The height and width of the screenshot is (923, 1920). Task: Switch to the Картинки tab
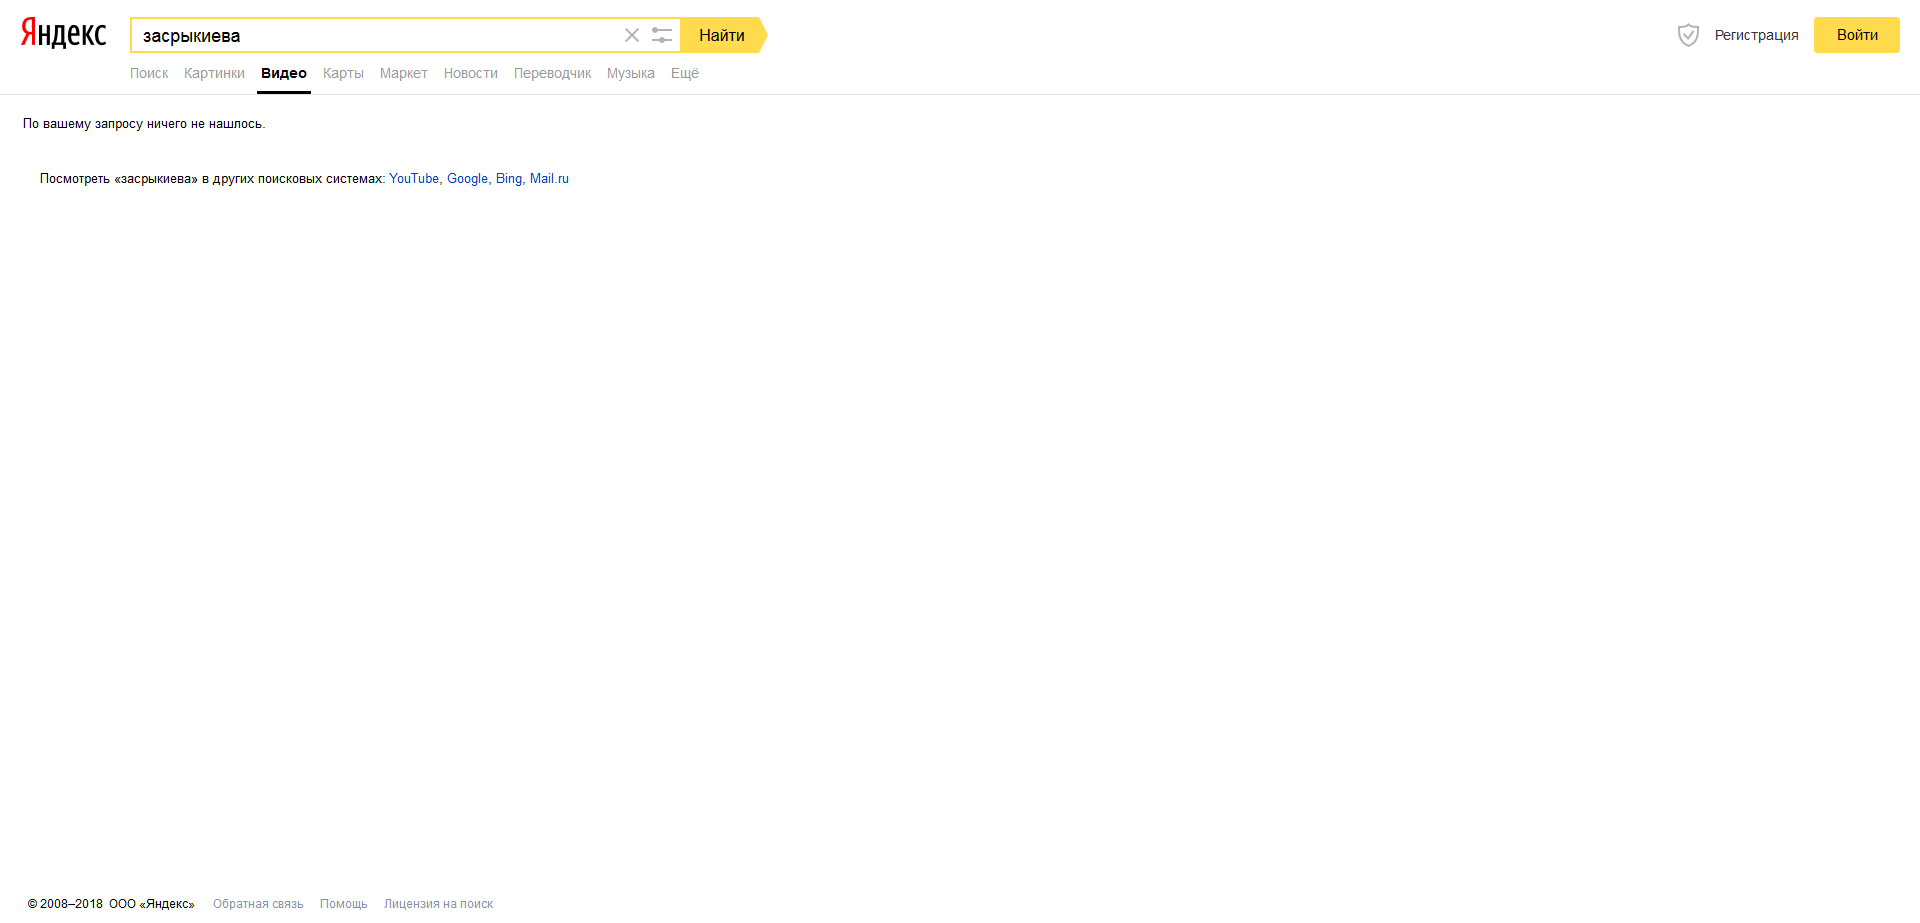pyautogui.click(x=214, y=73)
